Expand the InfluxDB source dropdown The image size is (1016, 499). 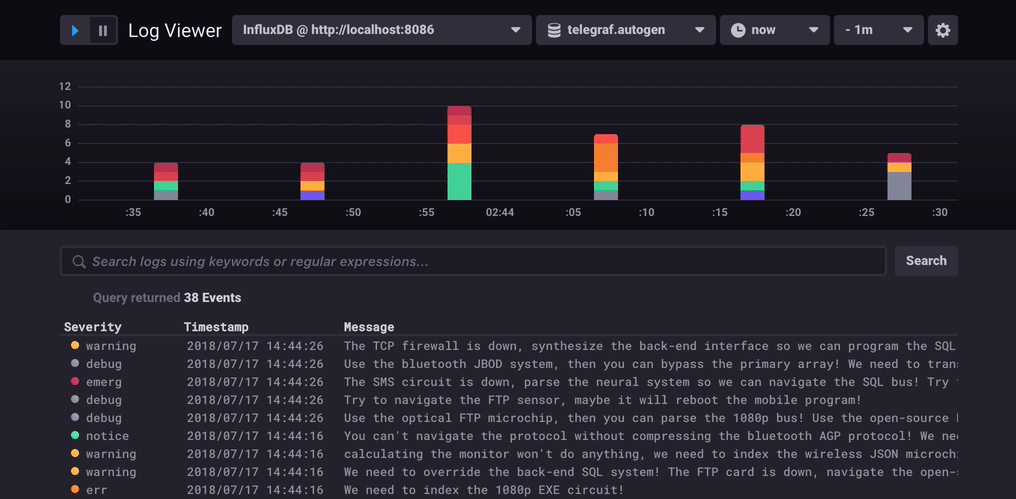(x=381, y=30)
